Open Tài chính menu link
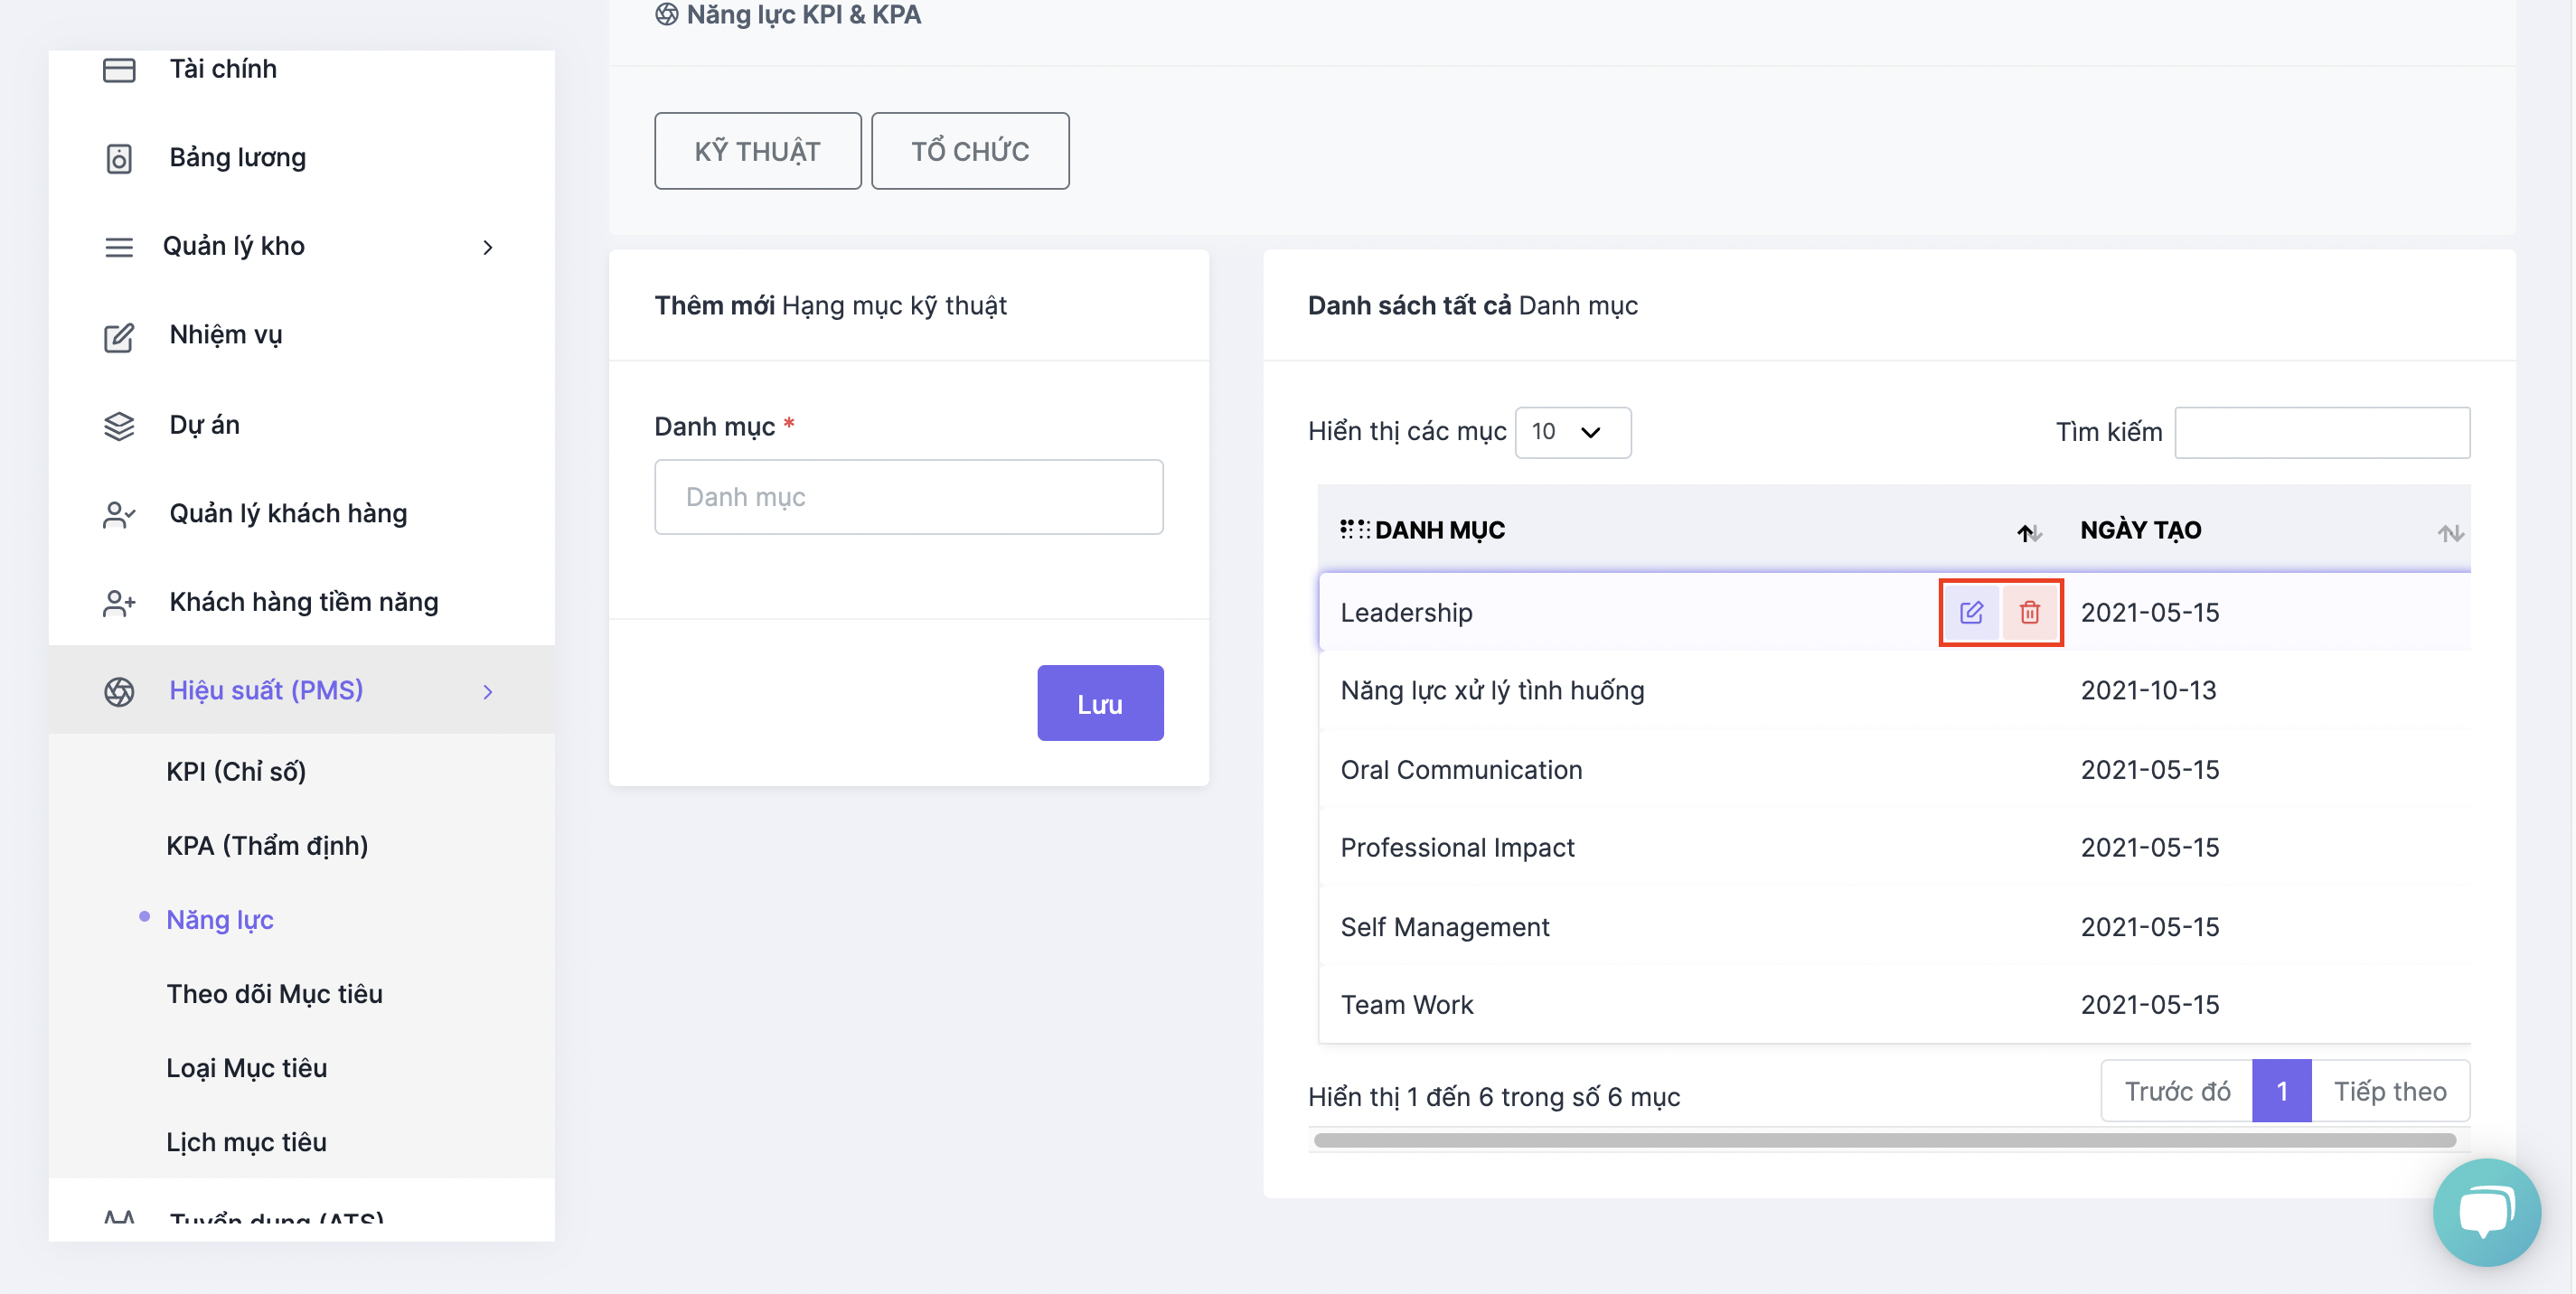The height and width of the screenshot is (1294, 2576). pyautogui.click(x=222, y=69)
